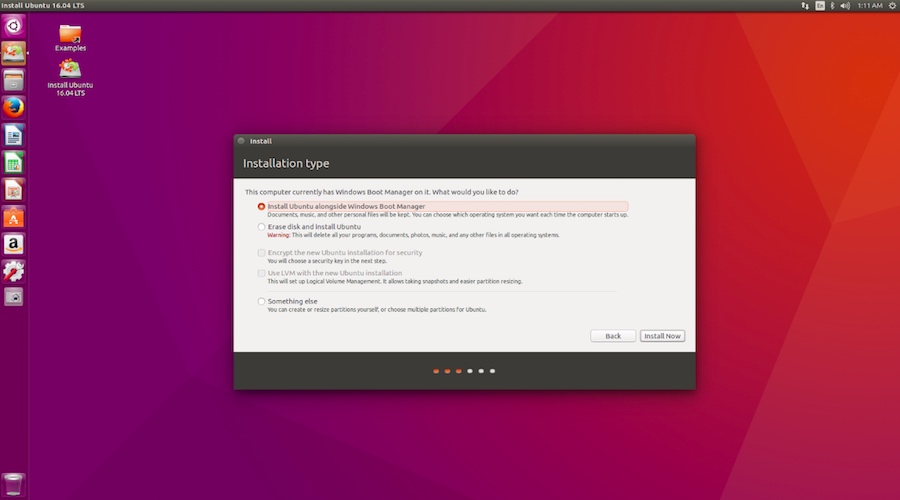Click the Installation type heading

(x=286, y=164)
